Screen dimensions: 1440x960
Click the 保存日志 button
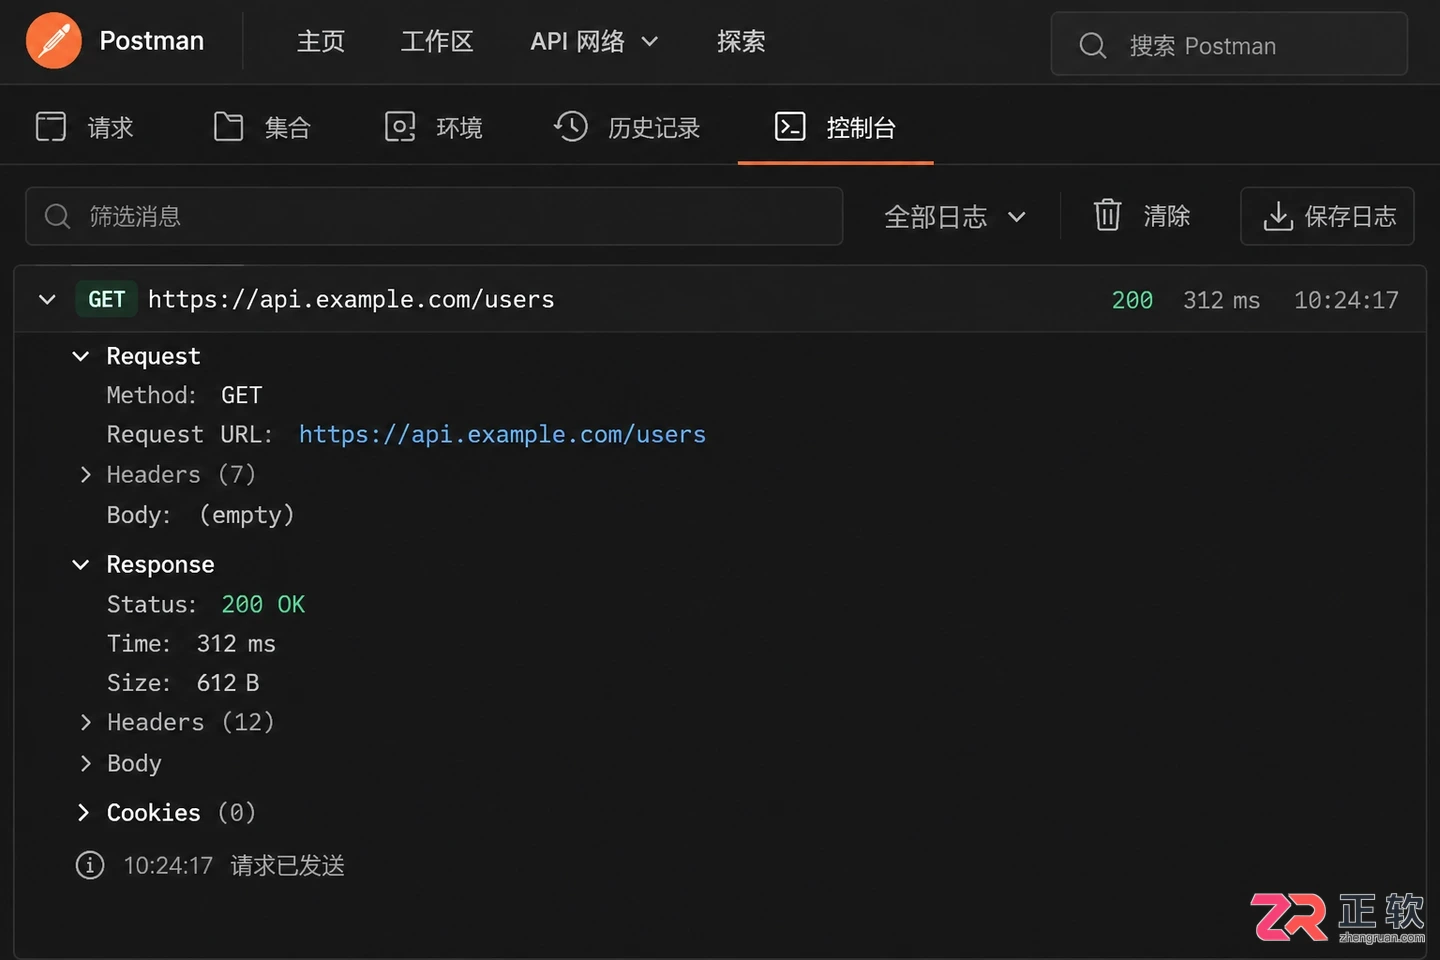click(1327, 216)
